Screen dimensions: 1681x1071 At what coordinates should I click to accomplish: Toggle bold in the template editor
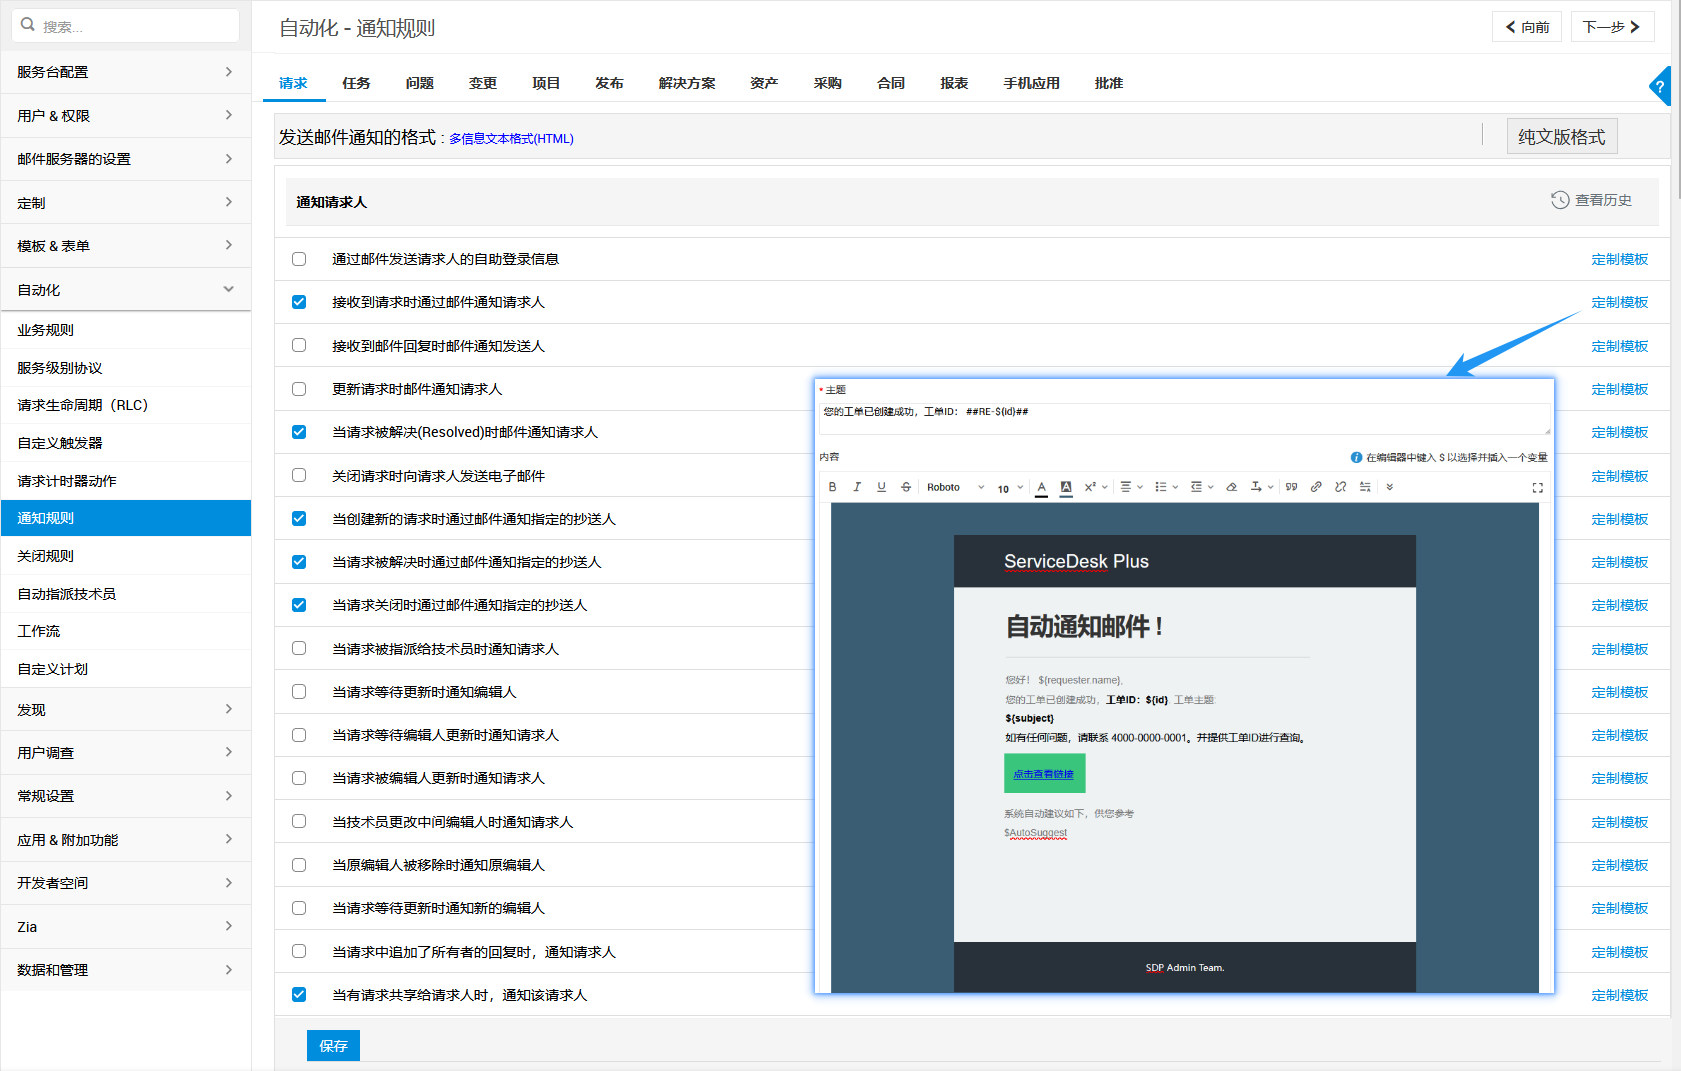[832, 487]
